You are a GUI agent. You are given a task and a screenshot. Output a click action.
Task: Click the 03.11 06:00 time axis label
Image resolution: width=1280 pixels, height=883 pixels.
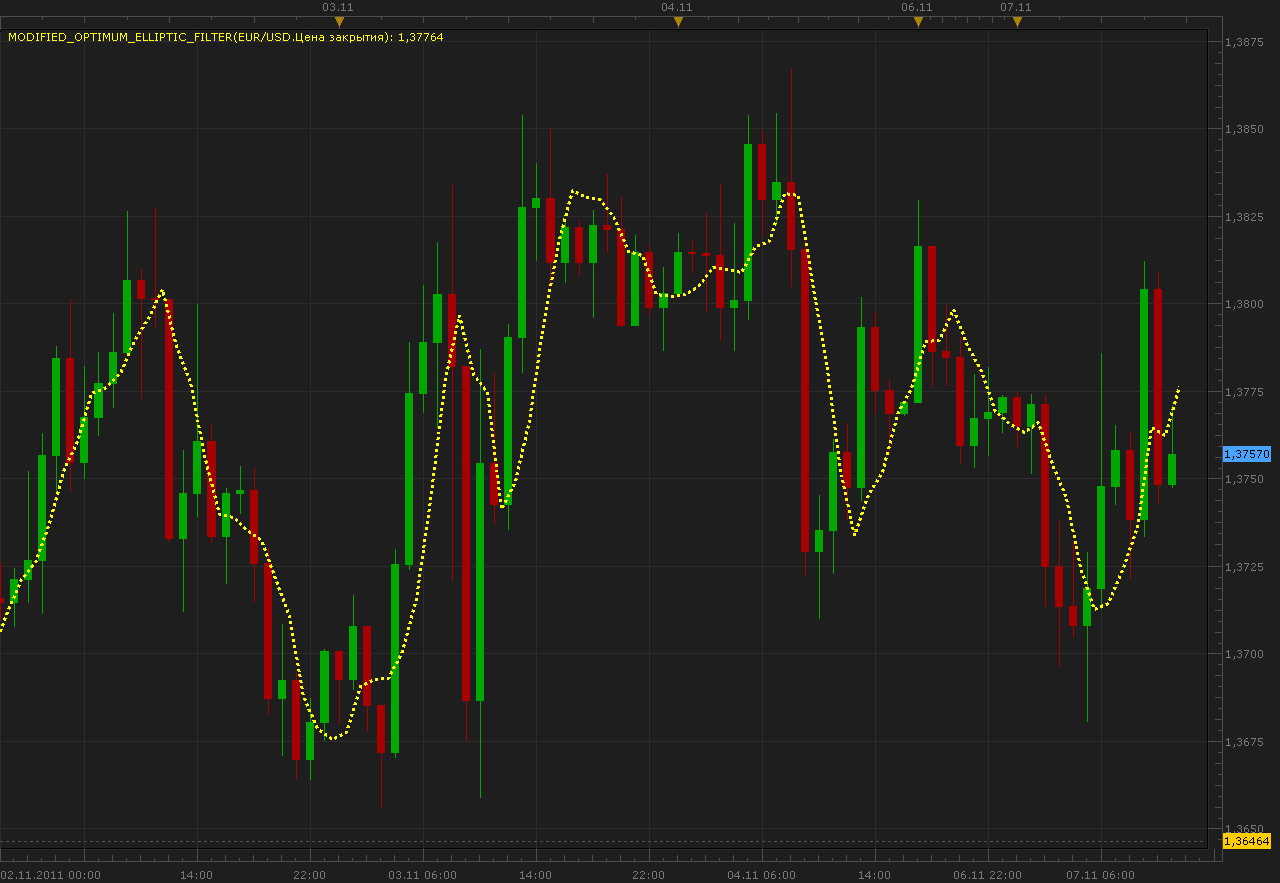[x=423, y=875]
